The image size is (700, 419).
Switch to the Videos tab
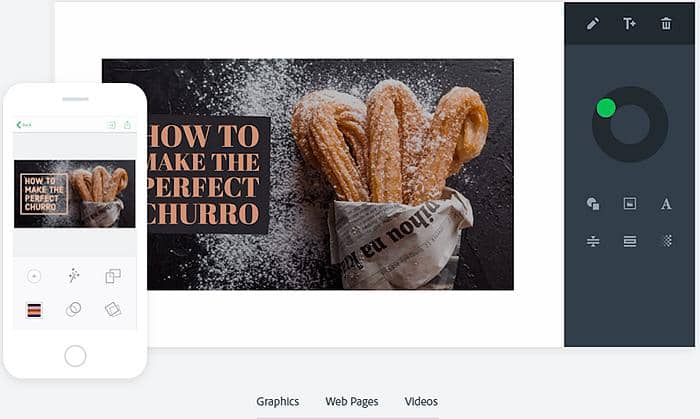421,402
